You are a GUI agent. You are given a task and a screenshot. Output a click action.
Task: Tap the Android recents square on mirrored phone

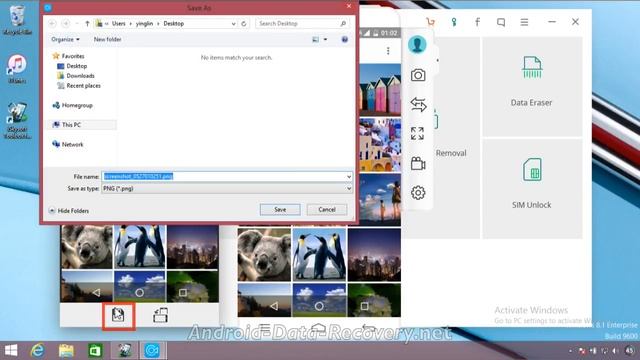coord(364,306)
